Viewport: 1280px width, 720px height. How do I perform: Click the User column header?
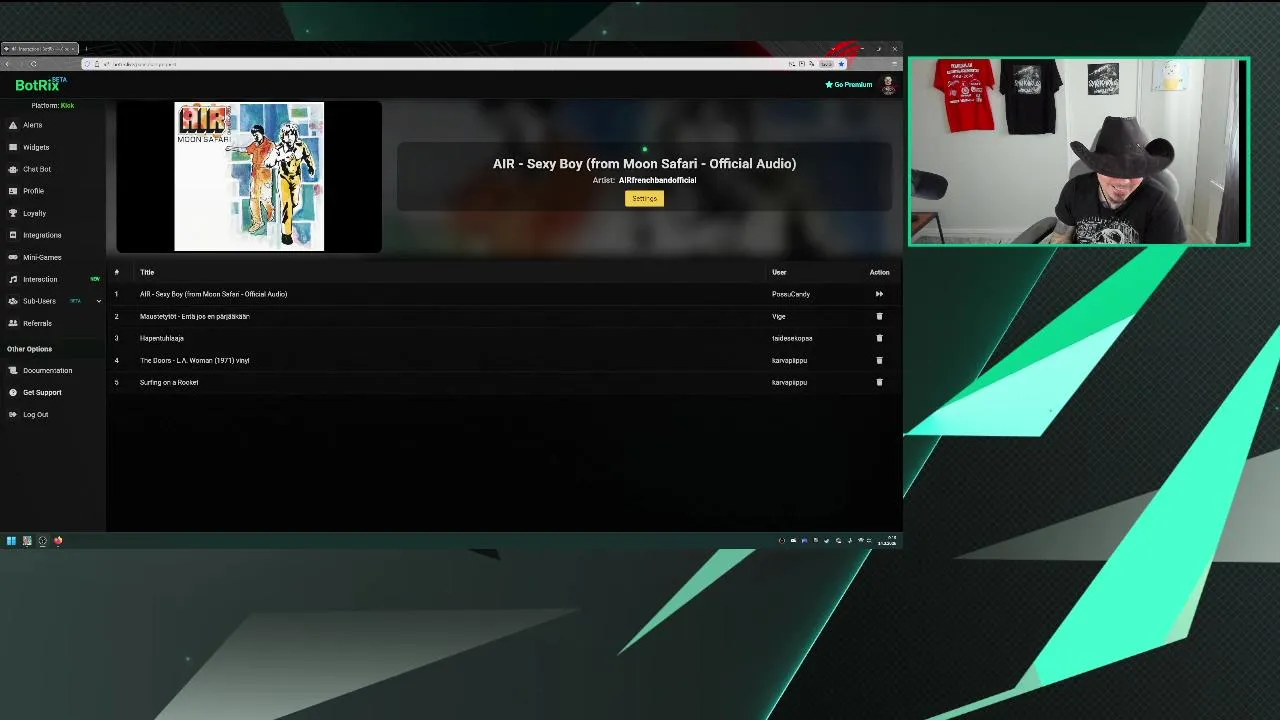tap(779, 272)
